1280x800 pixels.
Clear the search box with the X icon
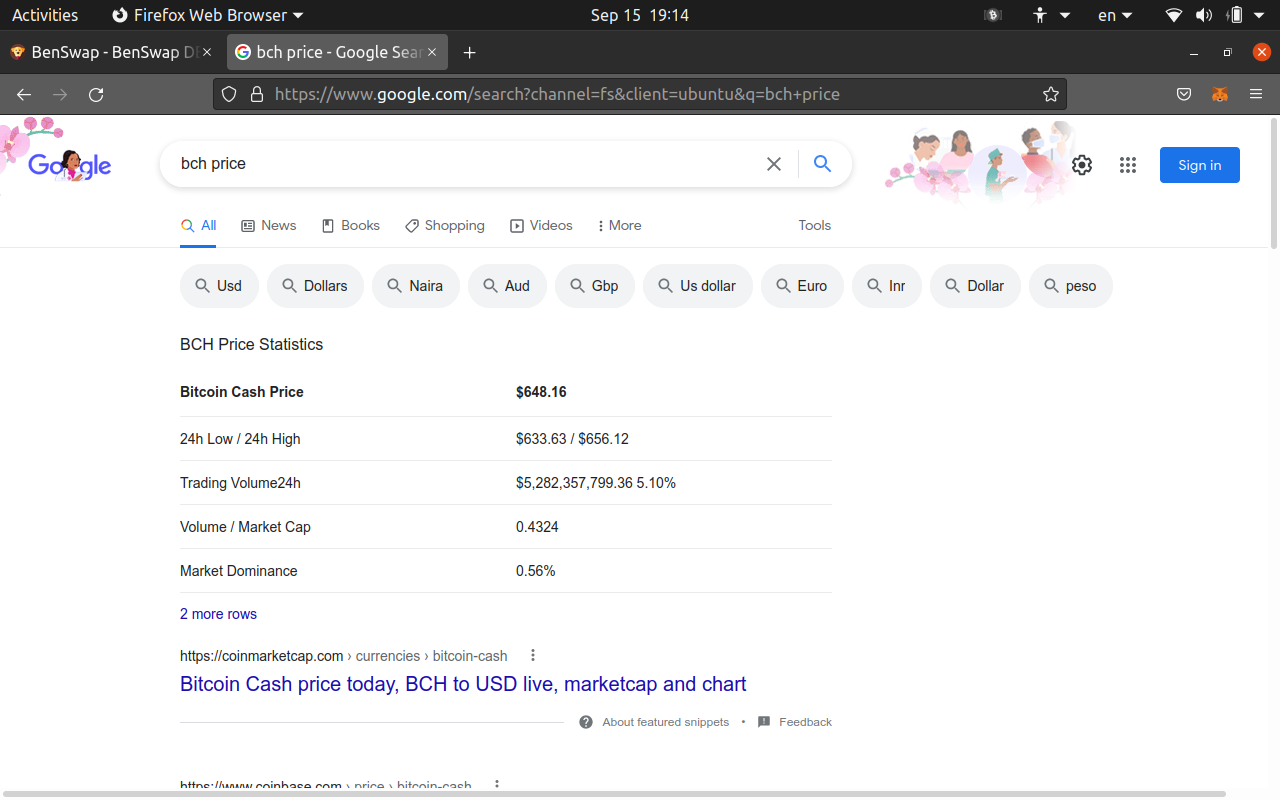click(774, 164)
